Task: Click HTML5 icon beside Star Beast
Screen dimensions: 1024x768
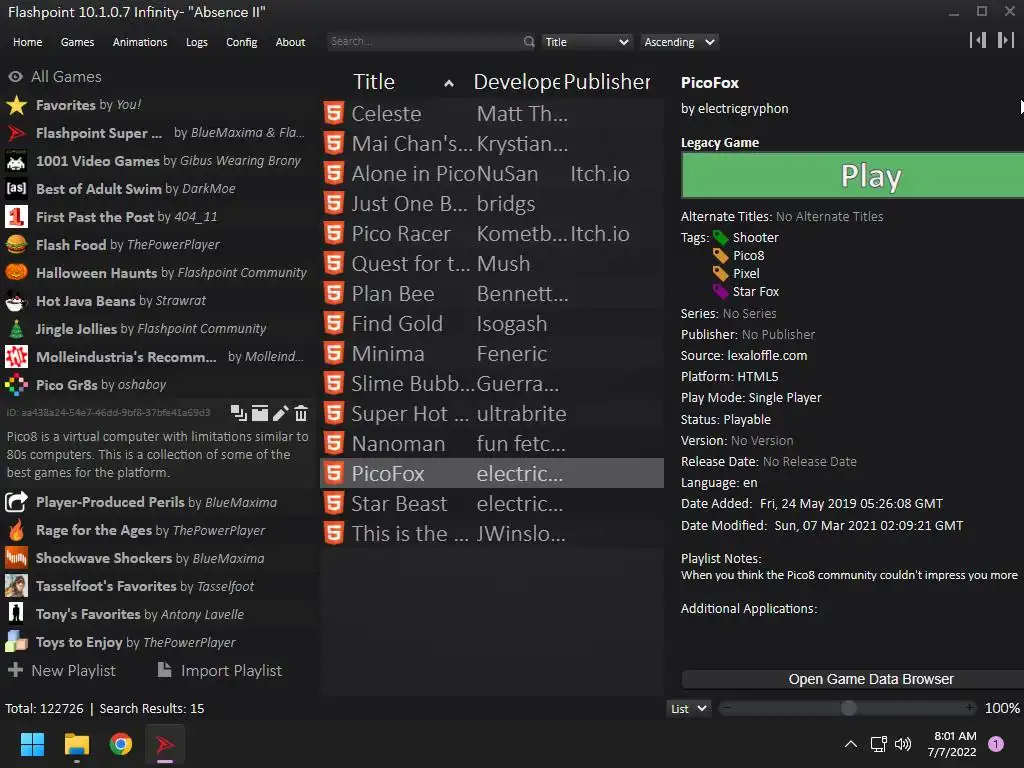Action: 334,504
